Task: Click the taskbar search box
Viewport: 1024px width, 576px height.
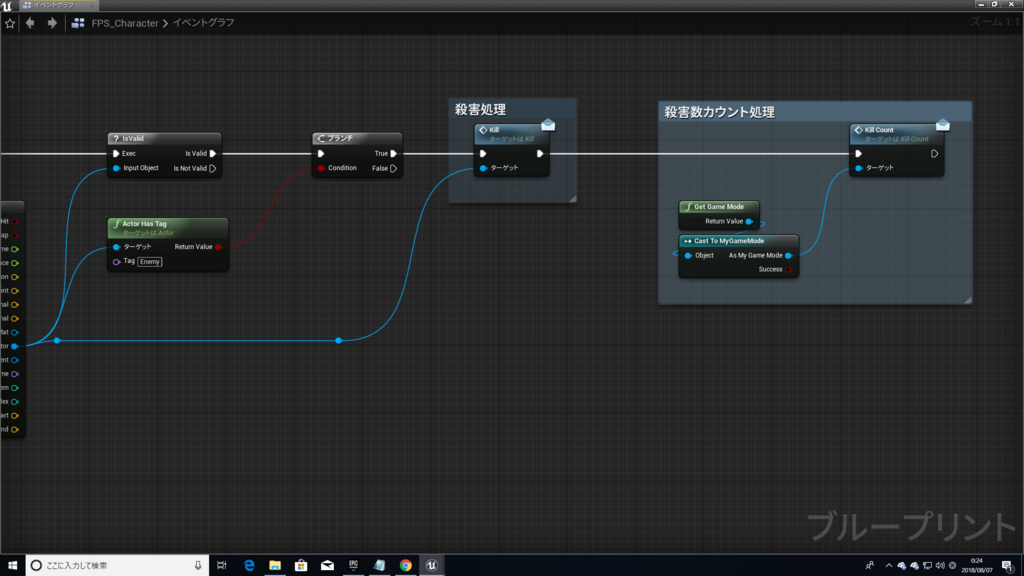Action: (118, 566)
